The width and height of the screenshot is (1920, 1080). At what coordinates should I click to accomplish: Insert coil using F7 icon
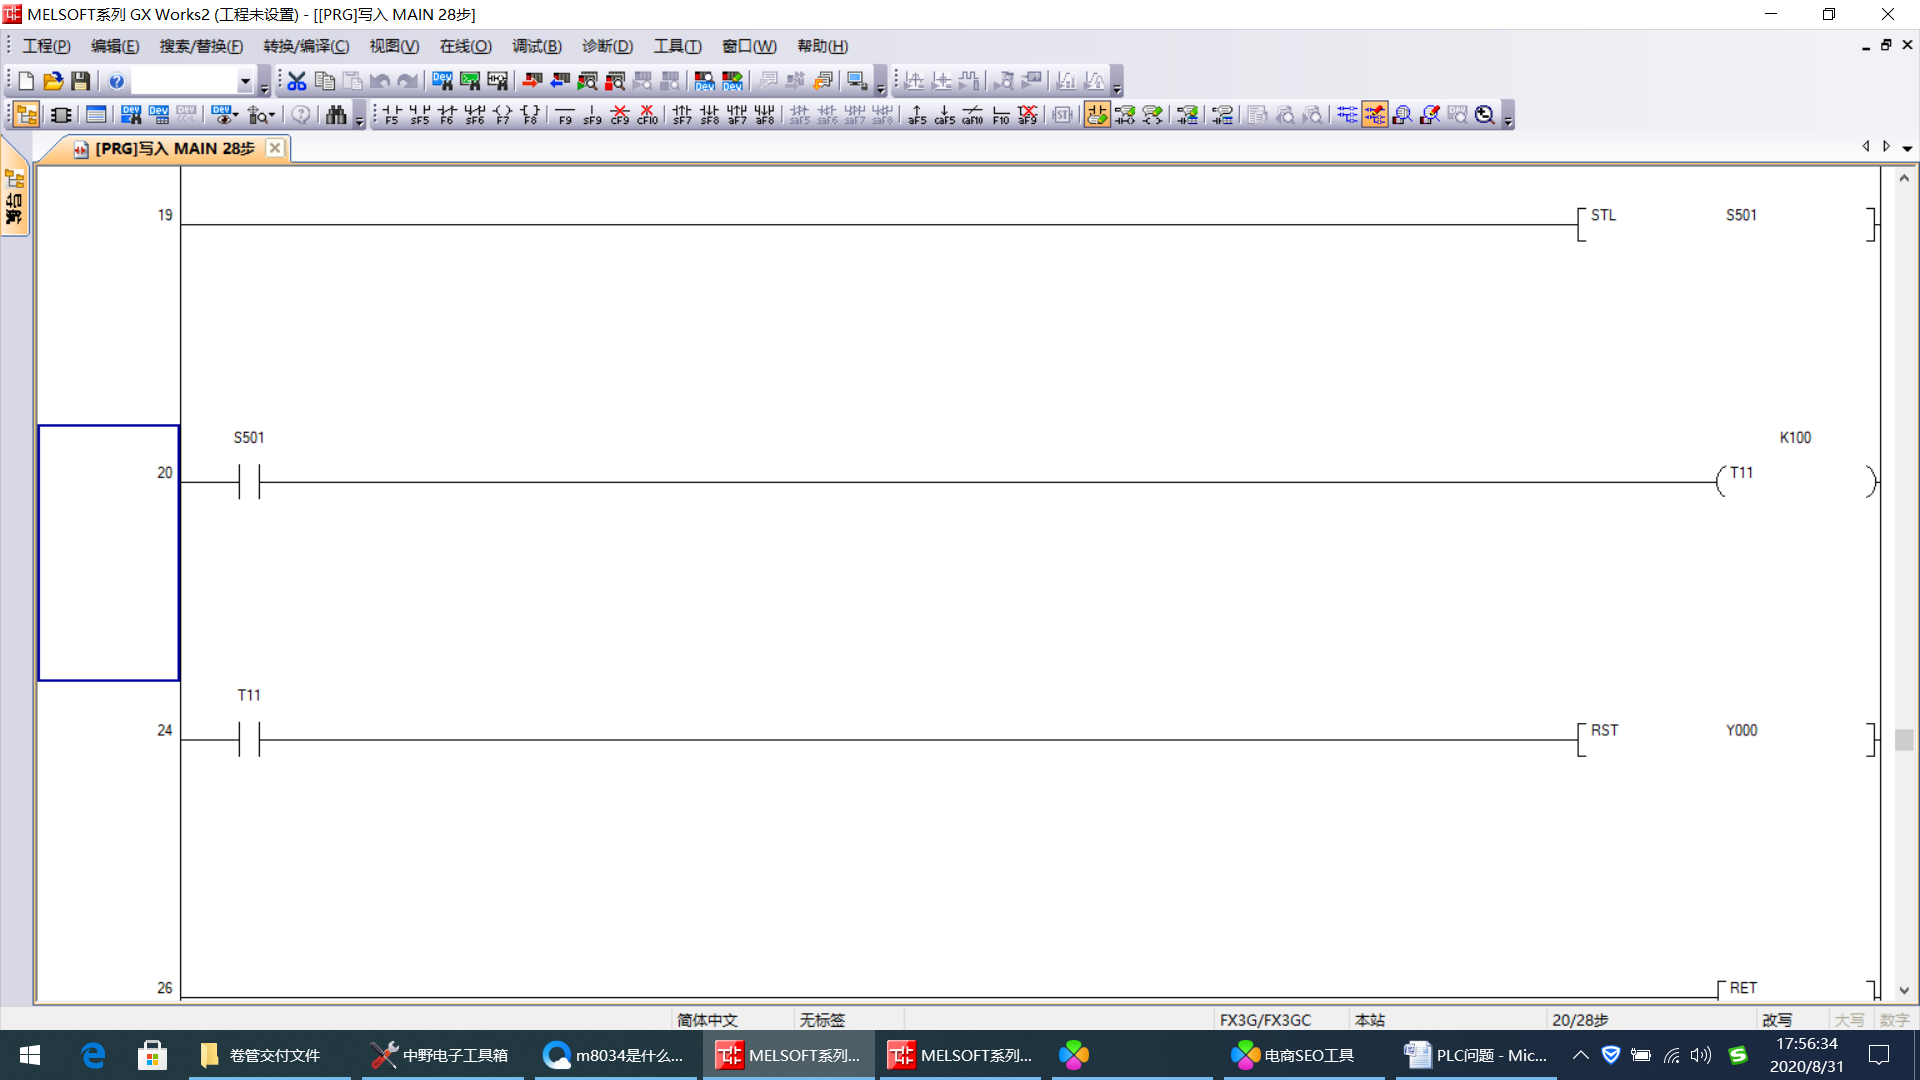pyautogui.click(x=503, y=115)
